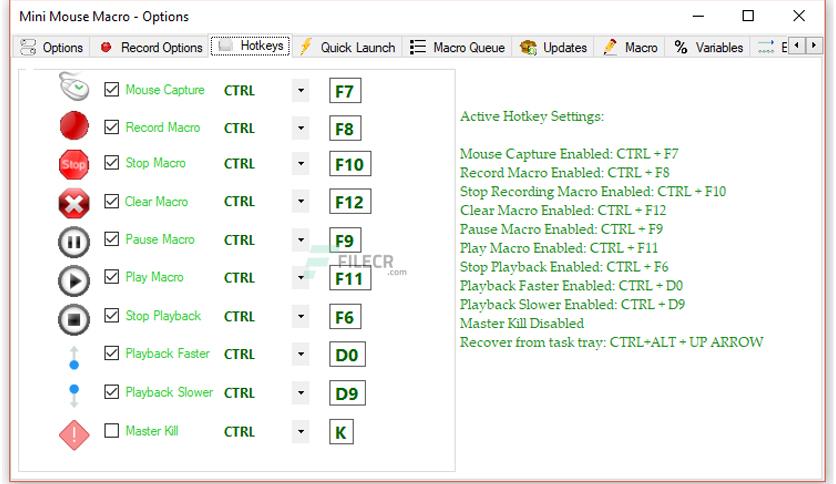836x484 pixels.
Task: Click the Play Macro triangle icon
Action: [x=74, y=280]
